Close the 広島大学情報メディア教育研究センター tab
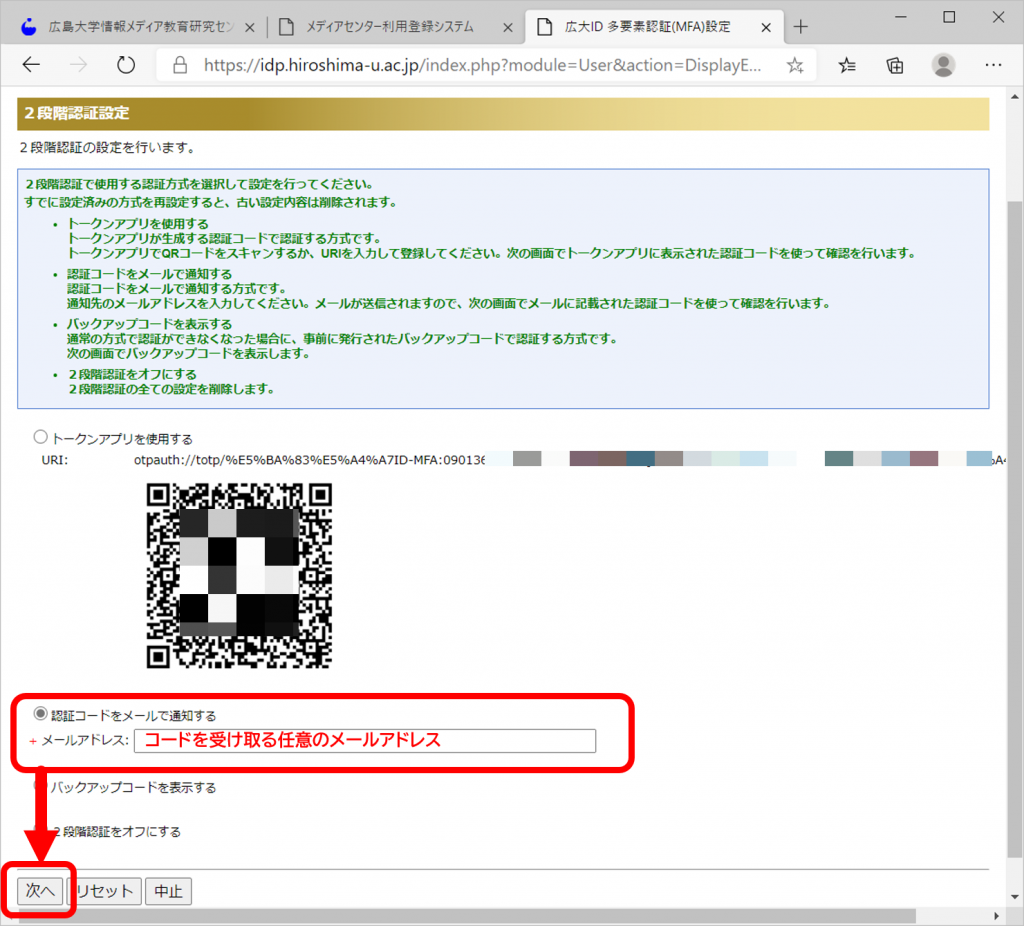 pos(249,27)
